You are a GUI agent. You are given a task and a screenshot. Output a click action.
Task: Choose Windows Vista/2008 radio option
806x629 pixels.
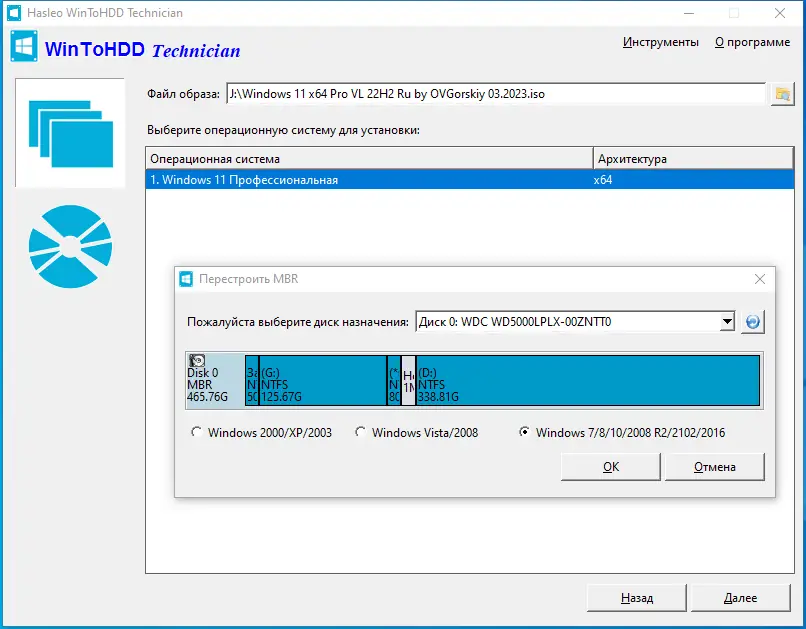point(417,433)
